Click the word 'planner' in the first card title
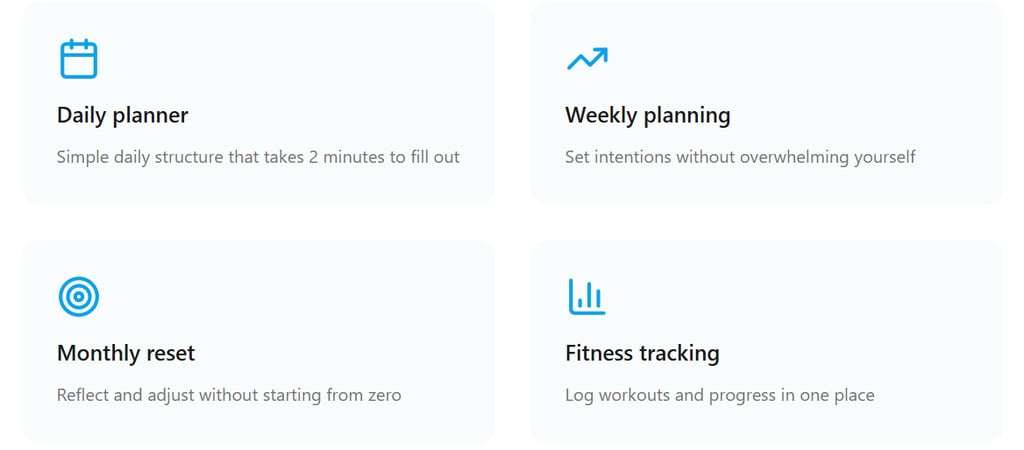Screen dimensions: 1024x450 point(151,116)
